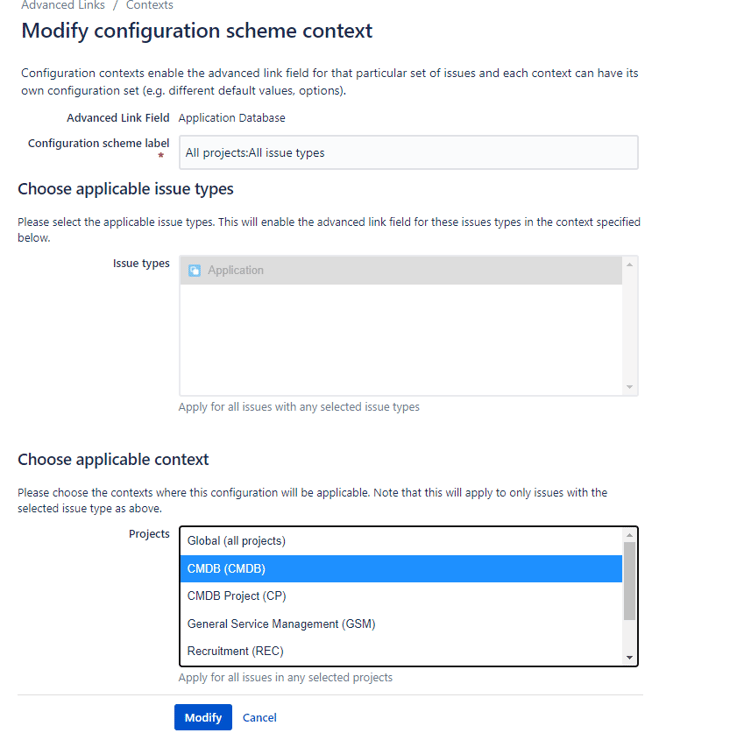Pick General Service Management (GSM) project

(281, 624)
